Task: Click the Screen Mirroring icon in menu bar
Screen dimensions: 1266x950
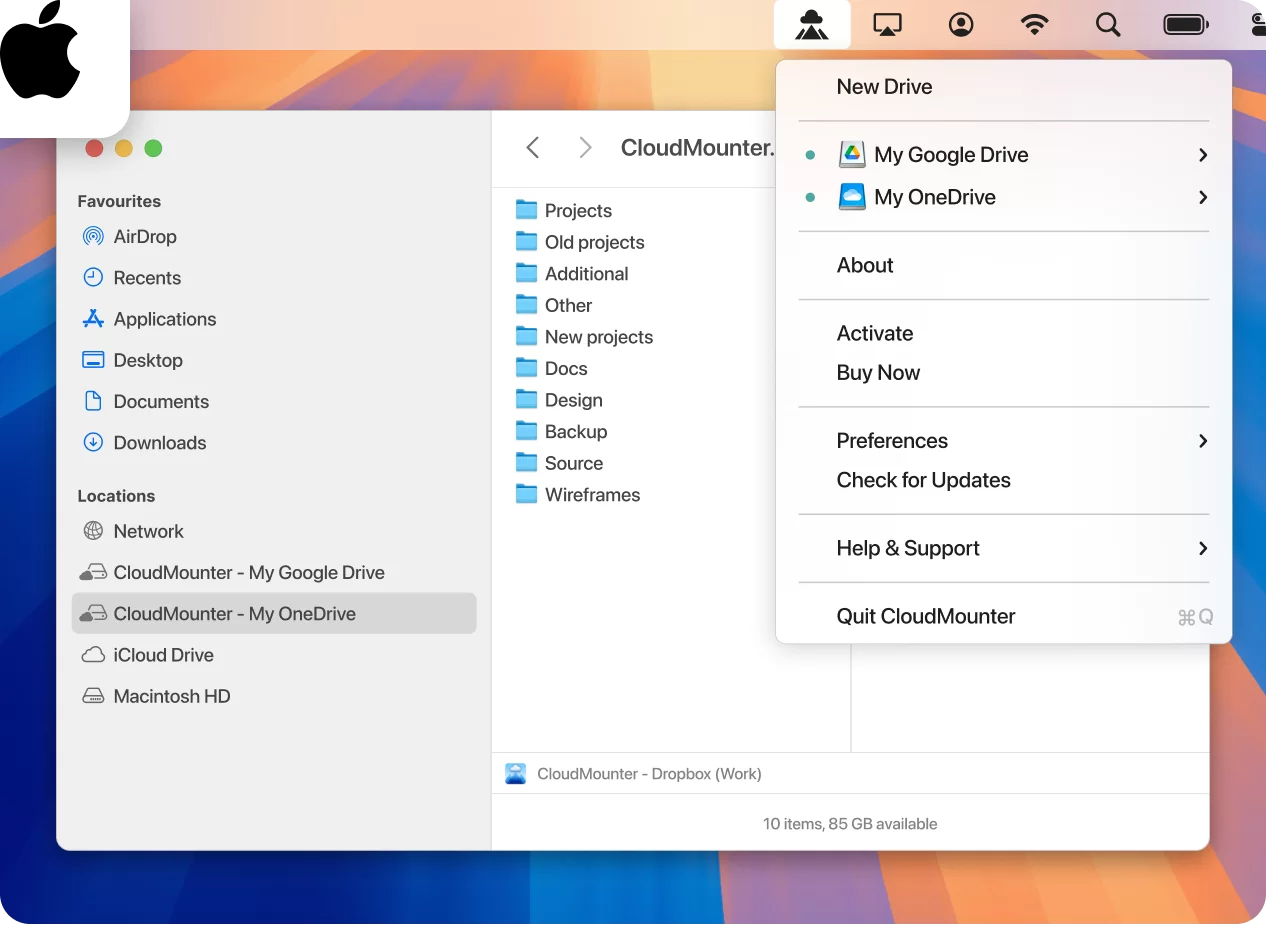Action: (x=888, y=24)
